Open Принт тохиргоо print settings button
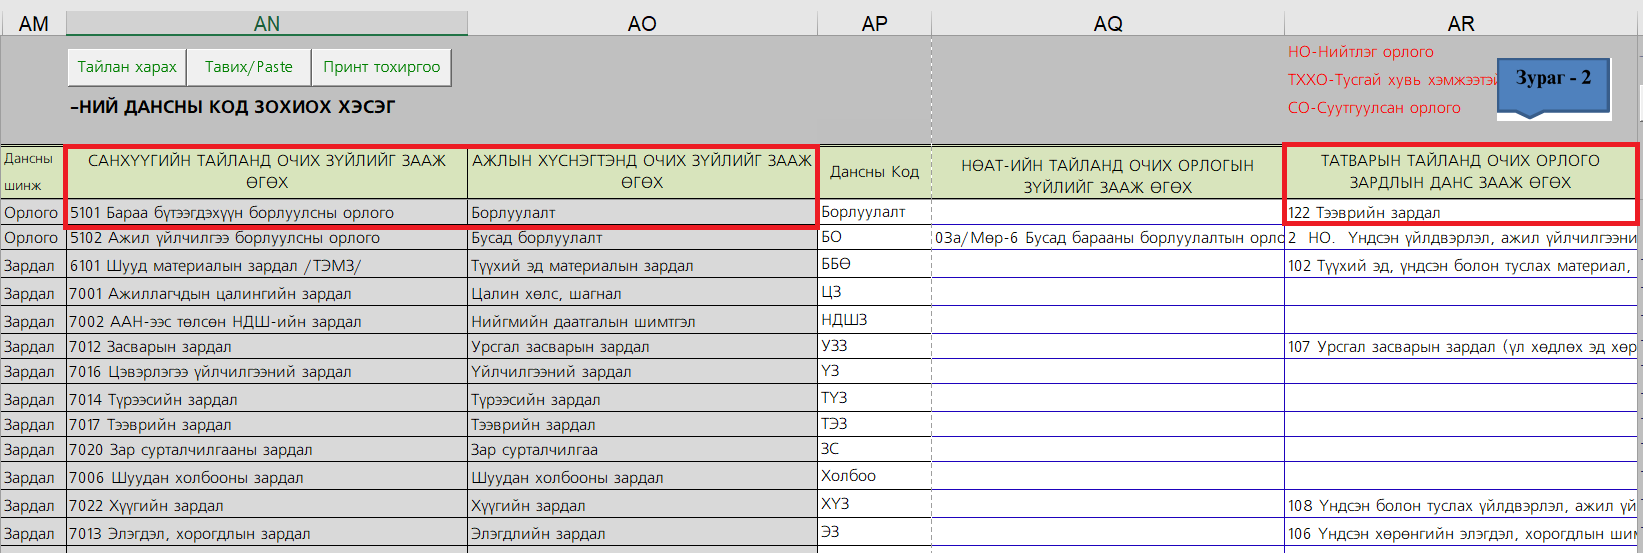This screenshot has width=1643, height=553. (381, 67)
